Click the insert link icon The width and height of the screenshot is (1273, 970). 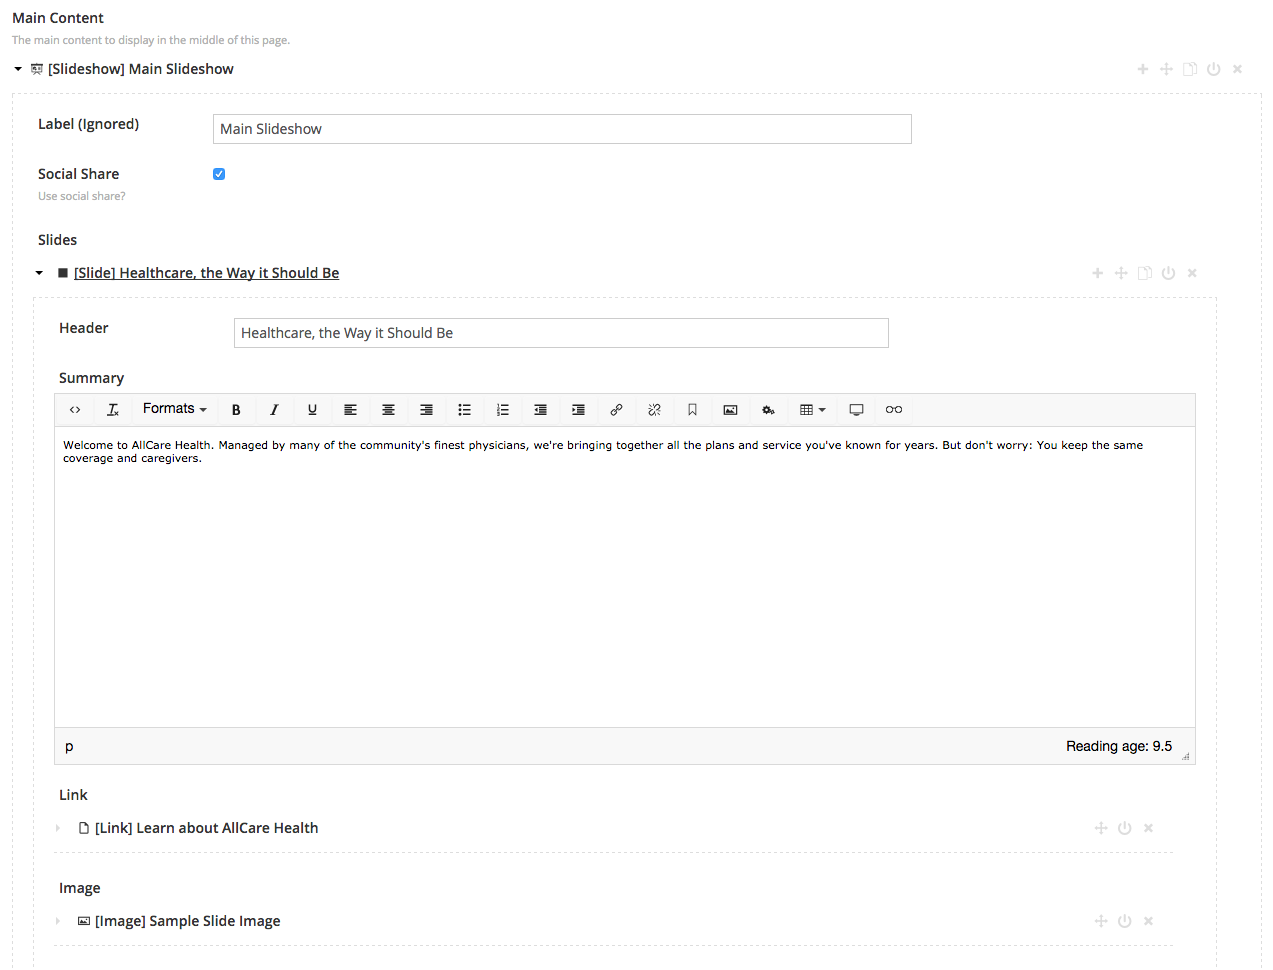[x=616, y=410]
